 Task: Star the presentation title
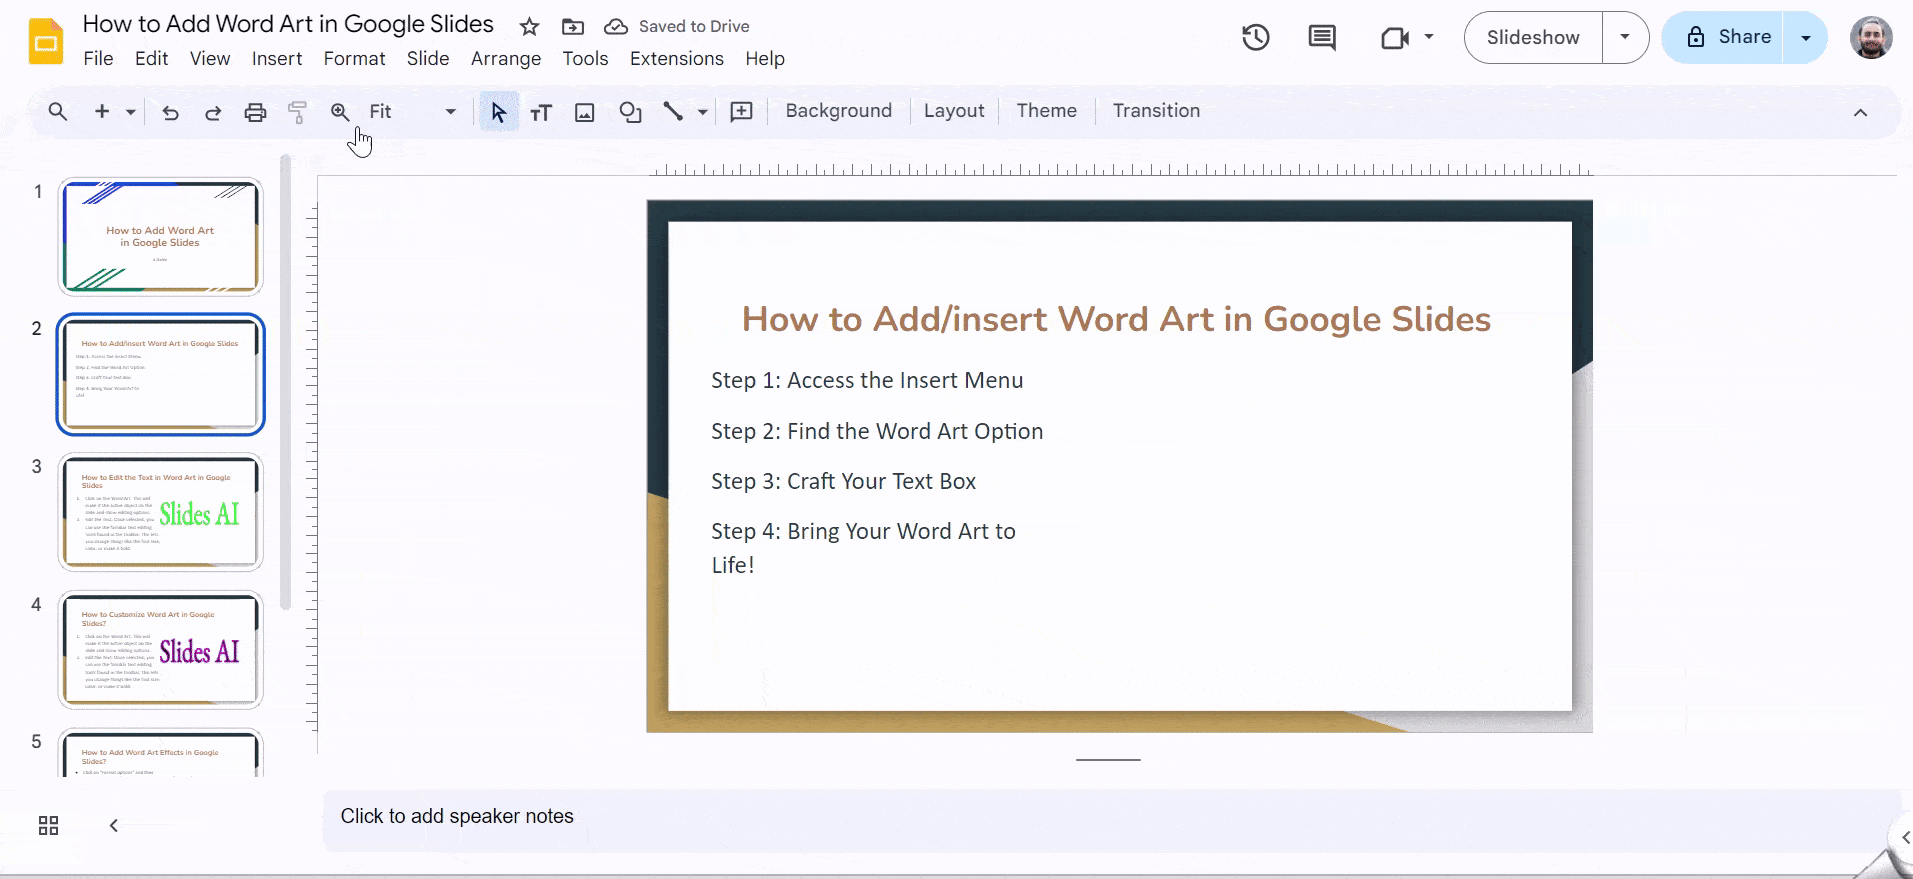click(x=530, y=27)
